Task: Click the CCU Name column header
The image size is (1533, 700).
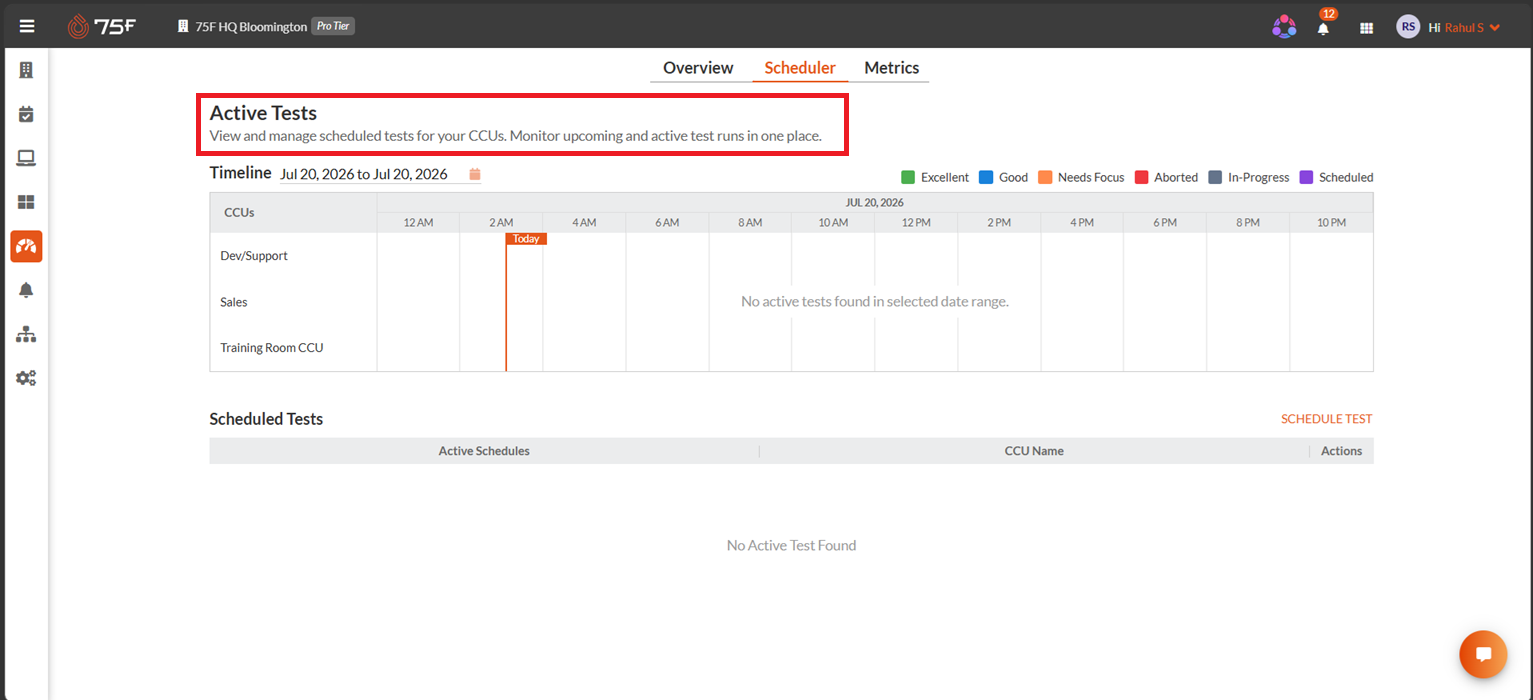Action: 1034,451
